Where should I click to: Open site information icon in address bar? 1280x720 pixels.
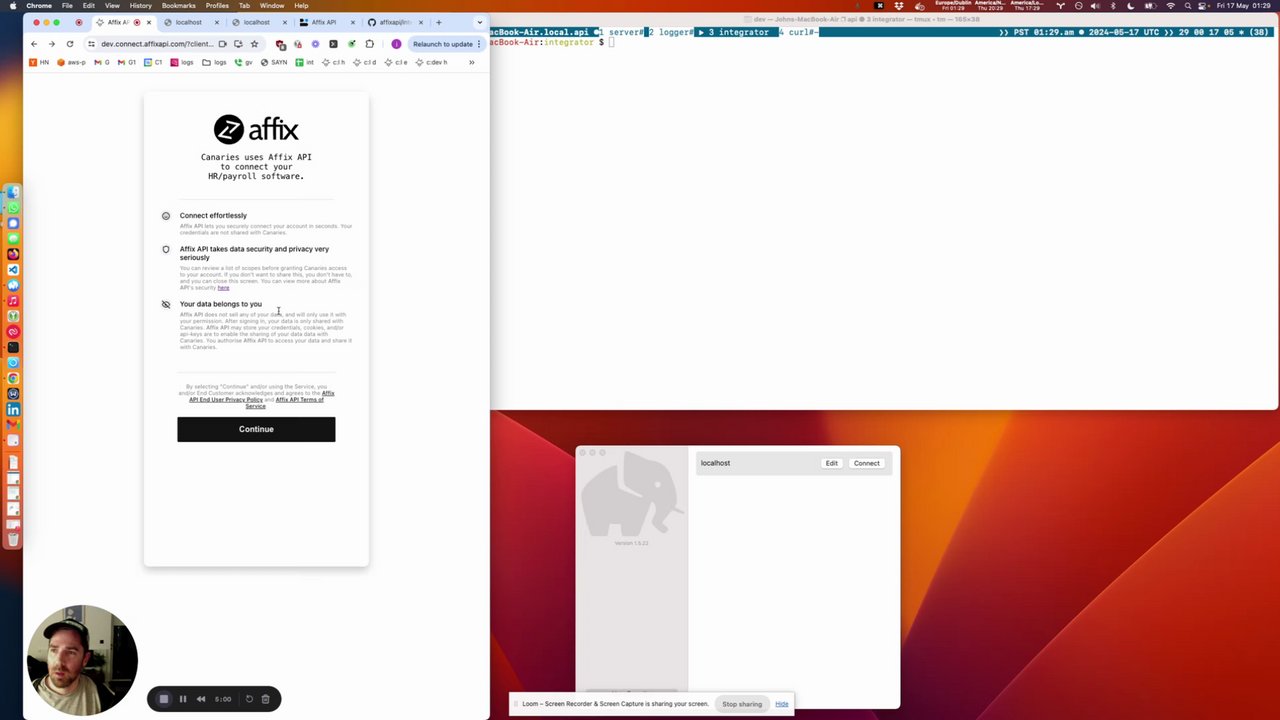click(91, 44)
